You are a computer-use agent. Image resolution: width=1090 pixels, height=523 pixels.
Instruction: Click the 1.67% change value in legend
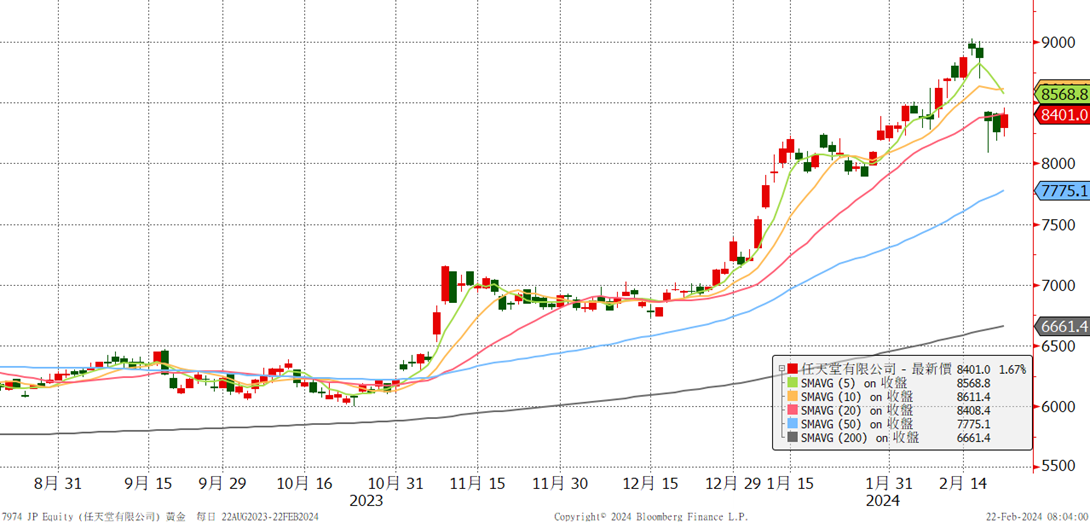1011,369
